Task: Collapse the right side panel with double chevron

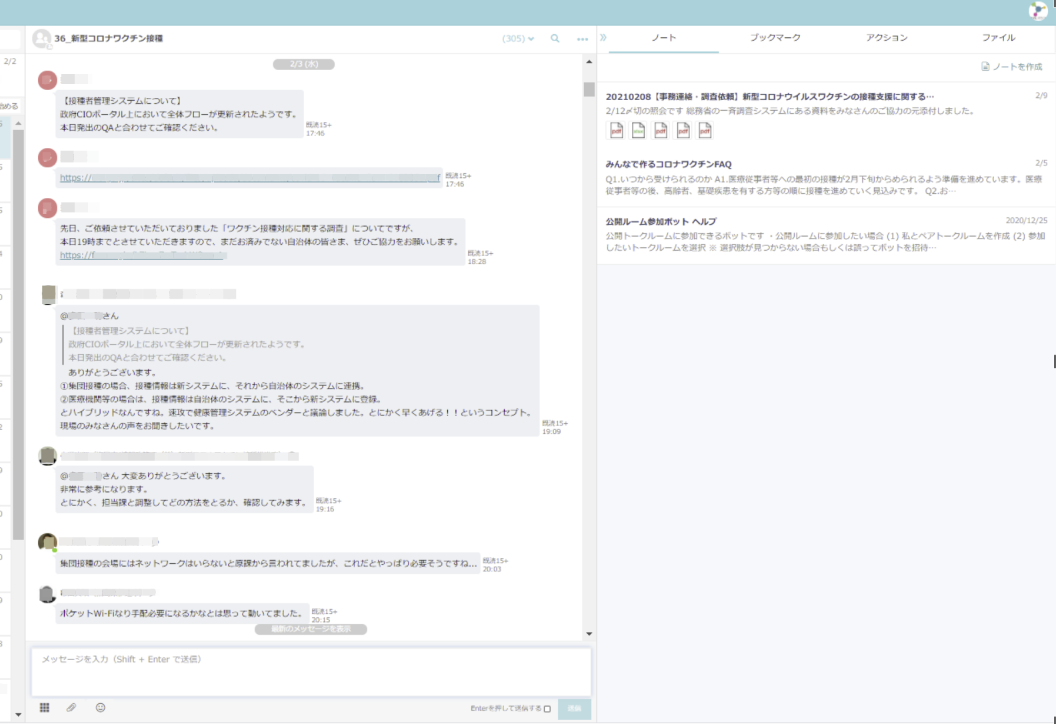Action: (x=603, y=38)
